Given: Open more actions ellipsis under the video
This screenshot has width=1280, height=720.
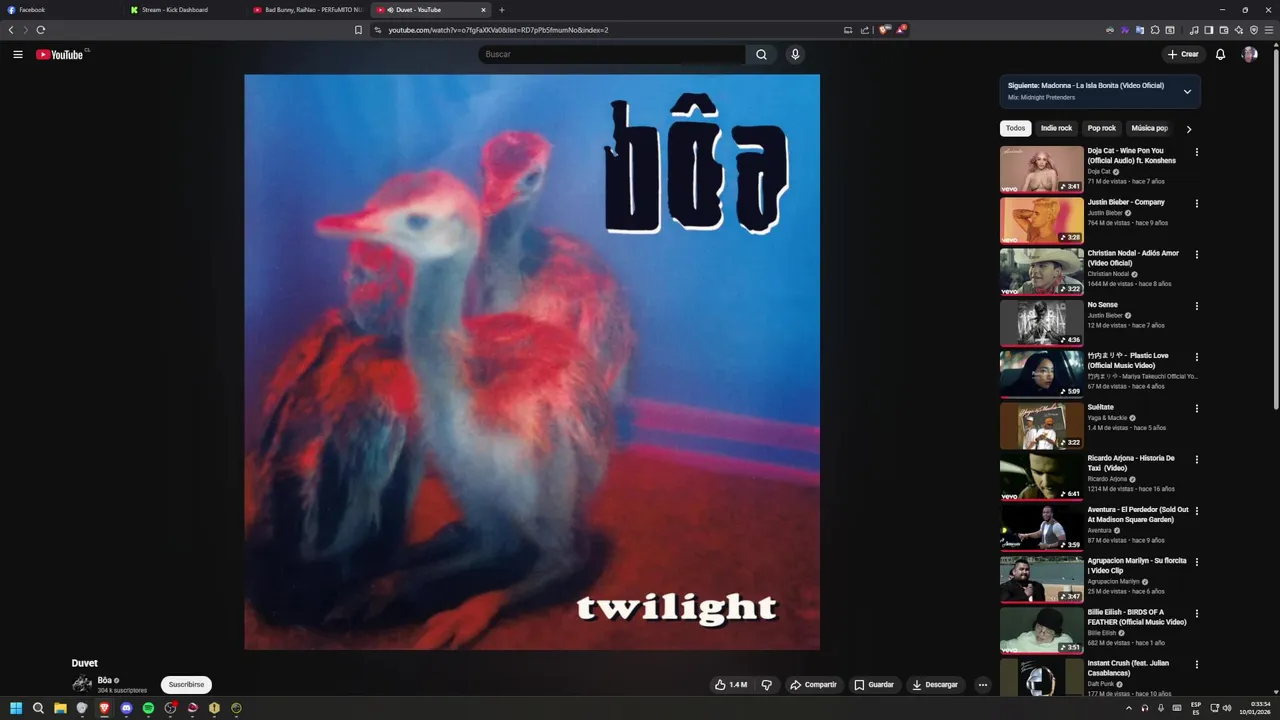Looking at the screenshot, I should 983,685.
